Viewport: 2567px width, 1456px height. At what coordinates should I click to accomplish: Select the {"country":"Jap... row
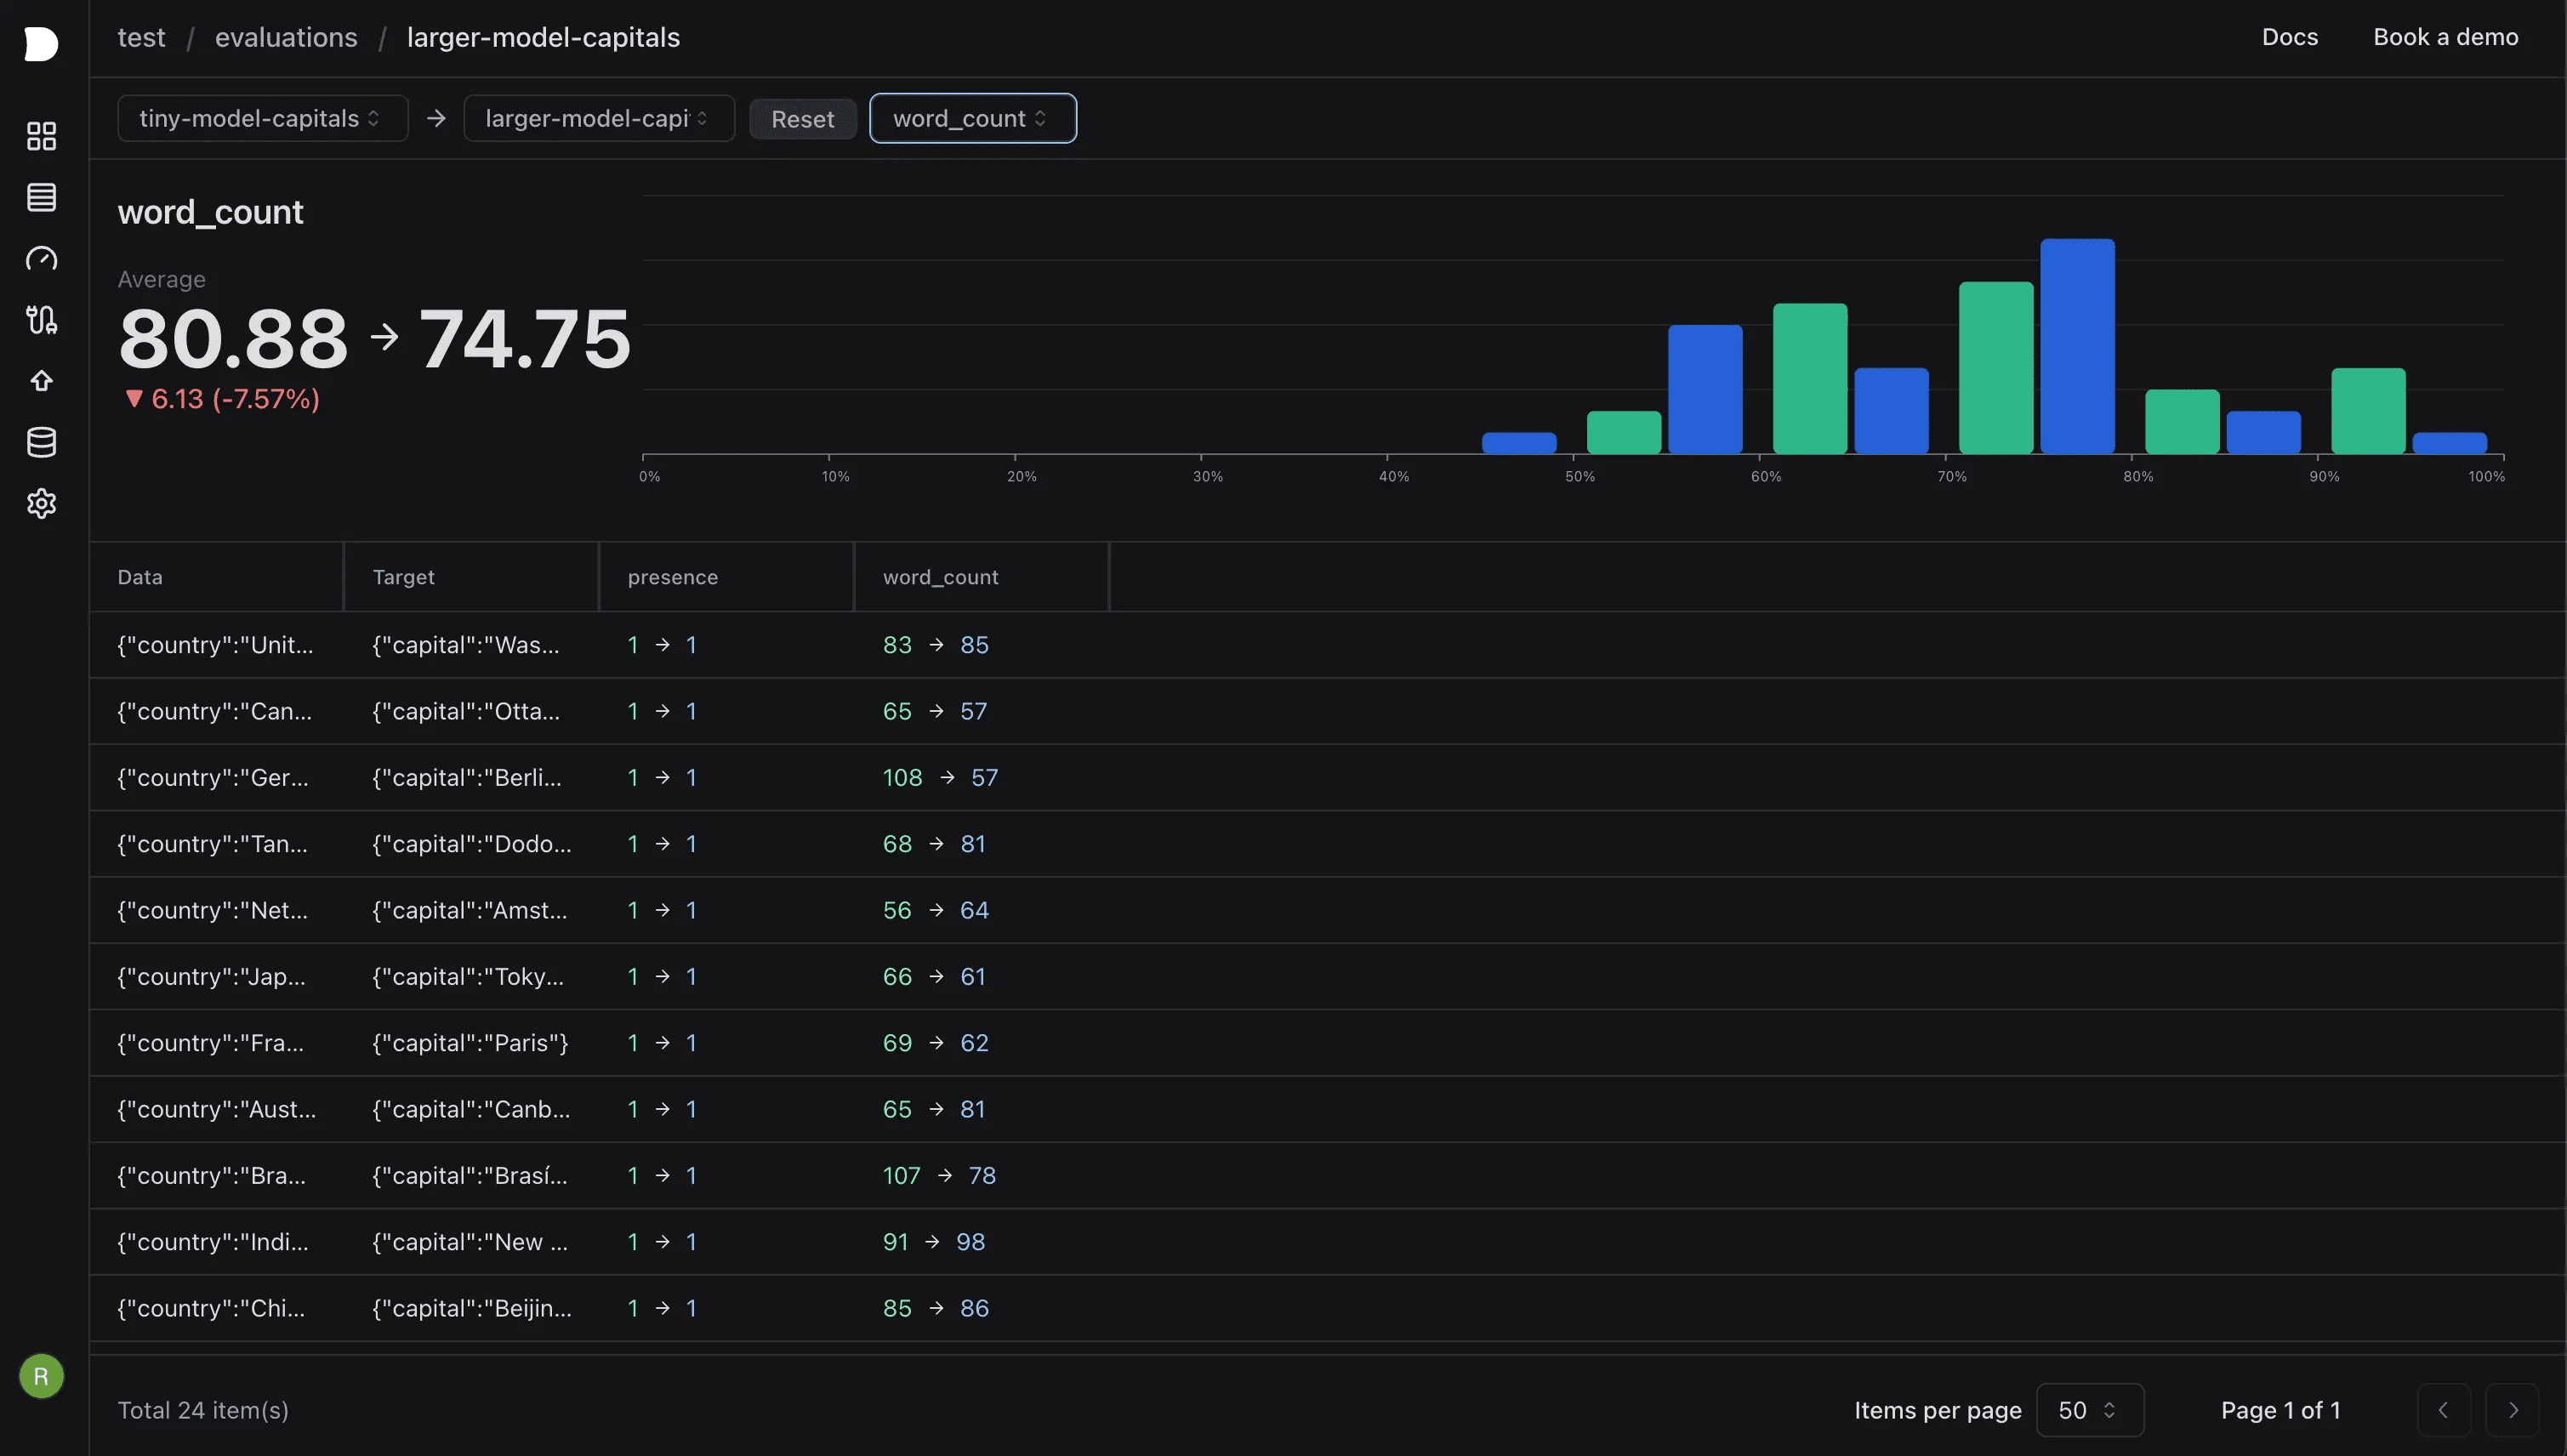[1327, 976]
